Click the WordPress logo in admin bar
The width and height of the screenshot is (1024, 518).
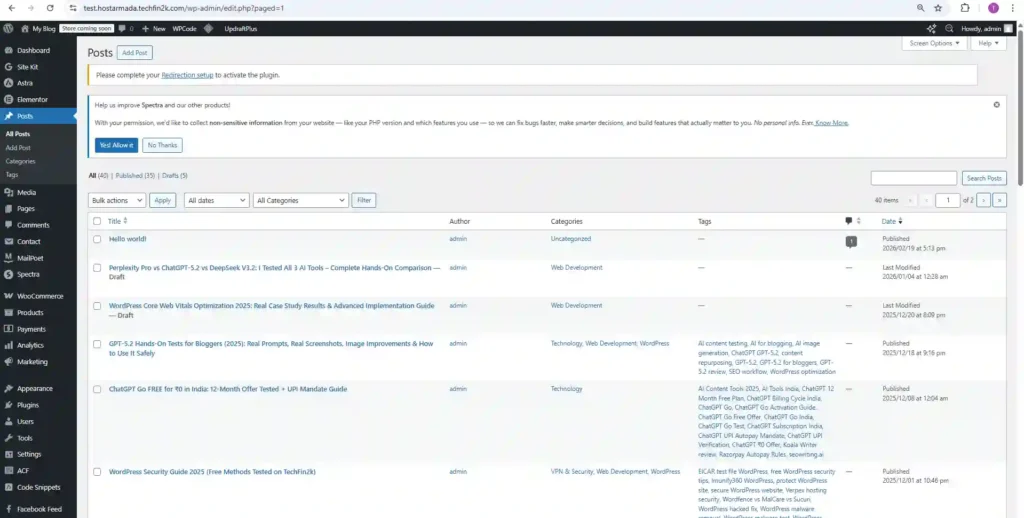(x=8, y=29)
